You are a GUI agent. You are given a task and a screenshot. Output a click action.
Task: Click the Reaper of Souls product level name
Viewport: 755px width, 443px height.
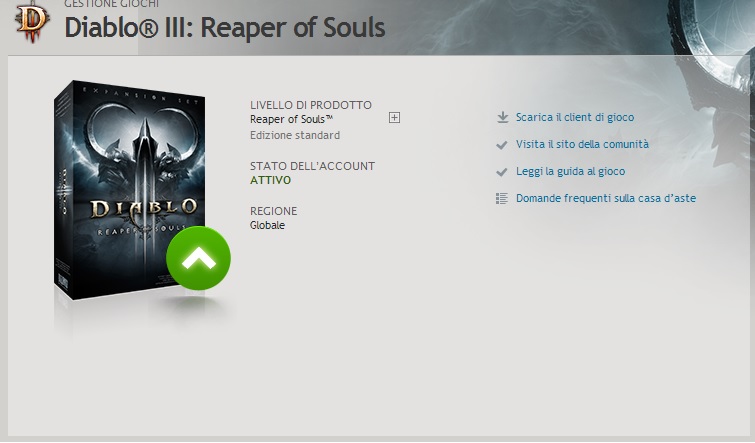click(291, 119)
